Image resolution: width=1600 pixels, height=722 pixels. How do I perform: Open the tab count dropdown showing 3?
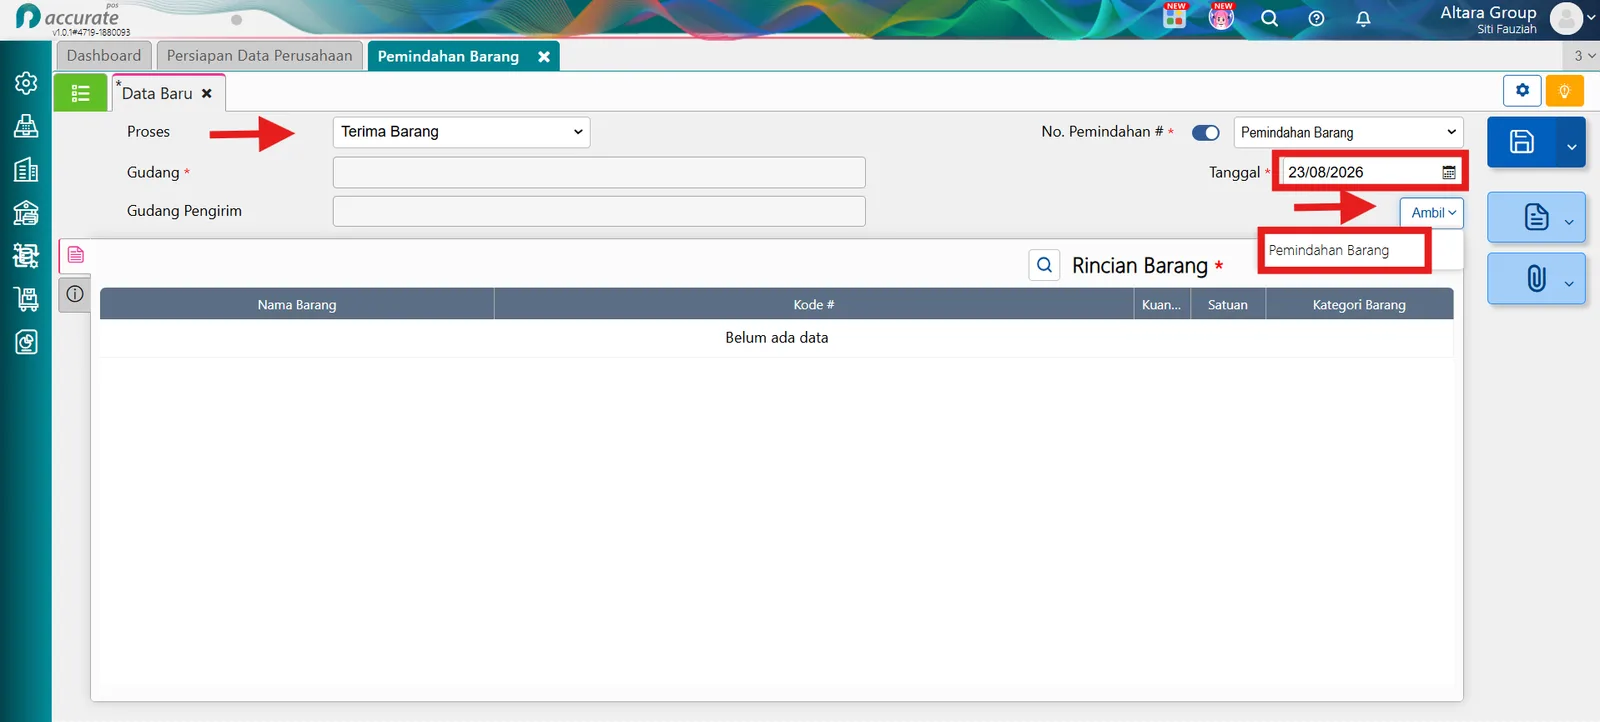point(1585,56)
